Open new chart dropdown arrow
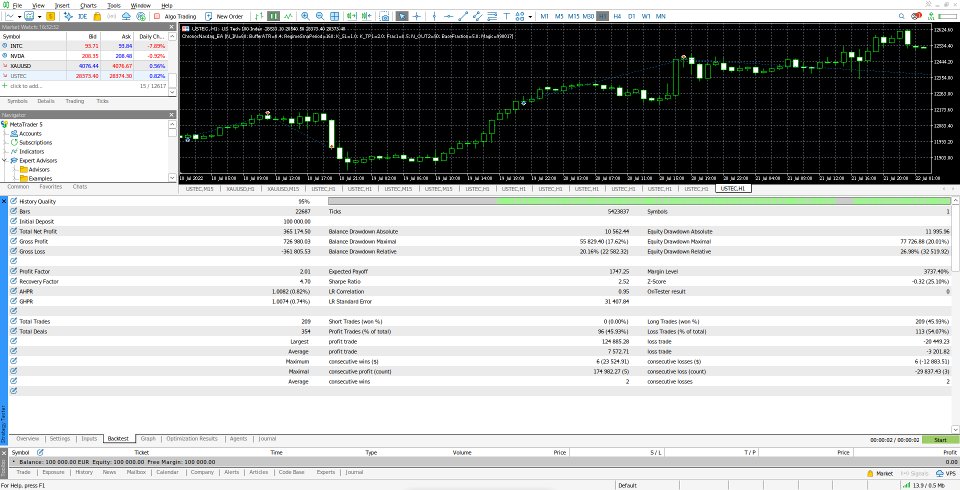This screenshot has height=490, width=960. (20, 17)
